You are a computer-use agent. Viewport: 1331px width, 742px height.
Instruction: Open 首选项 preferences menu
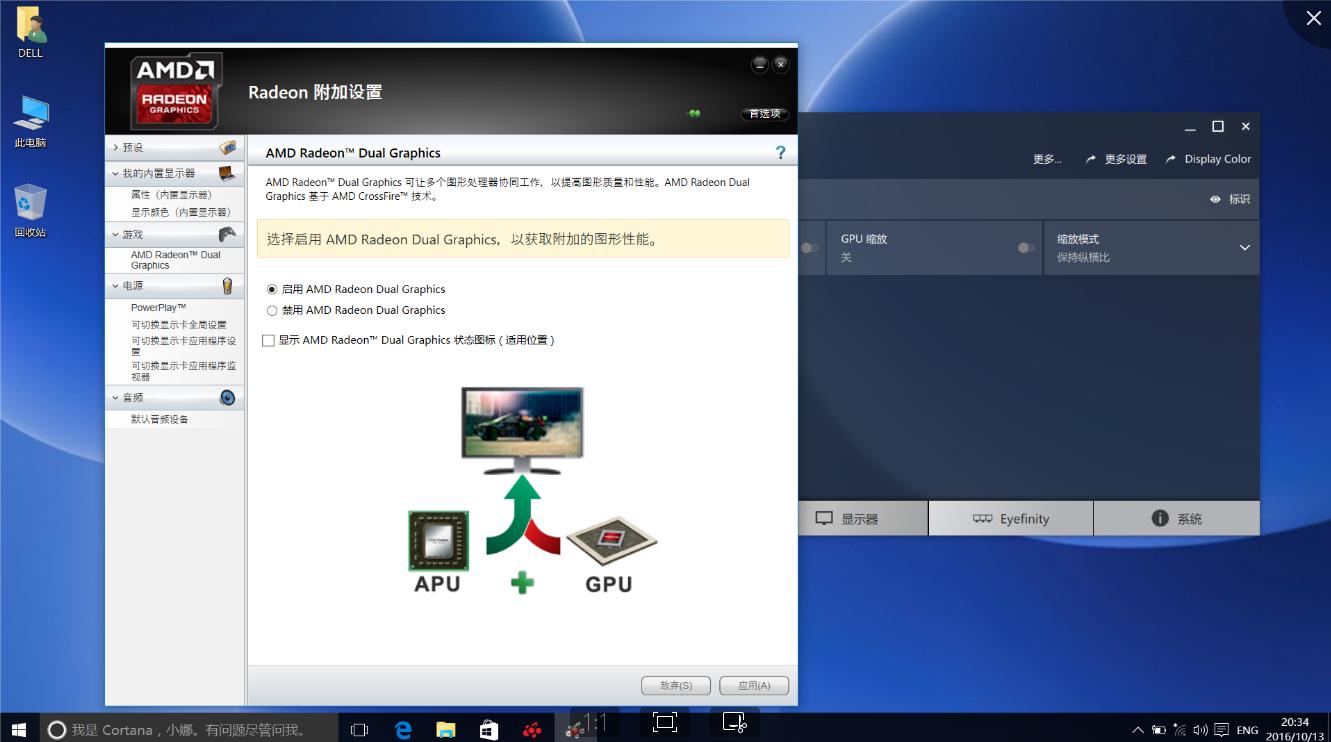point(763,113)
